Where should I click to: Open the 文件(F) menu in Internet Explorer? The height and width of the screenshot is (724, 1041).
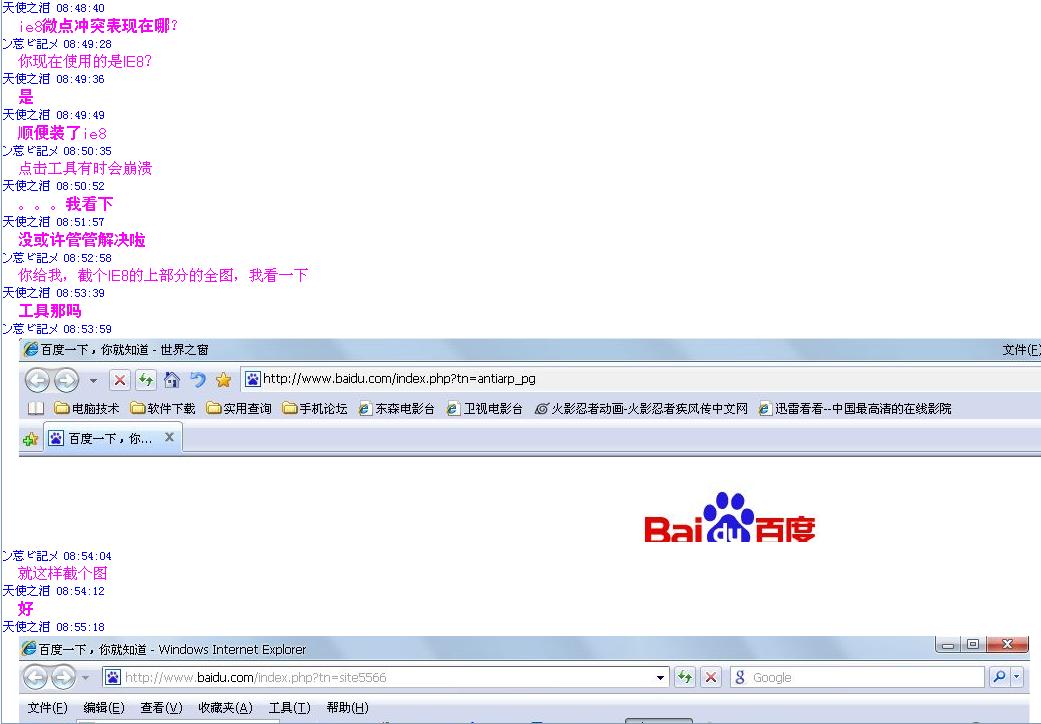tap(48, 707)
